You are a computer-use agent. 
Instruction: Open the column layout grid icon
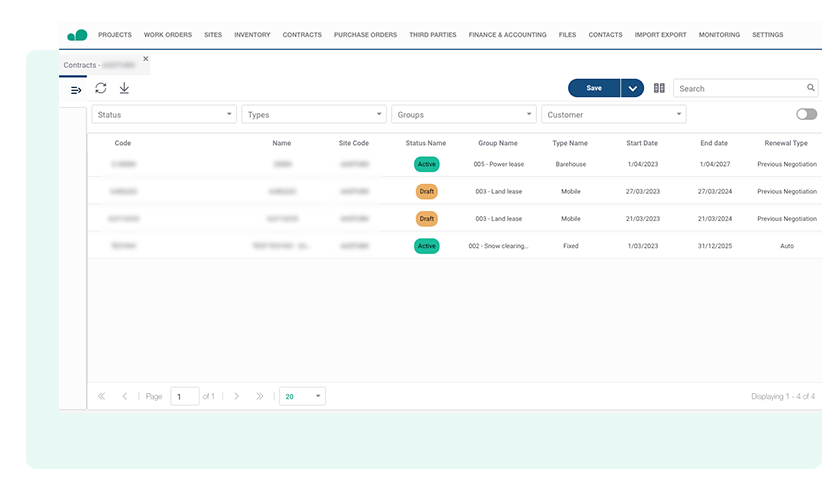(659, 88)
